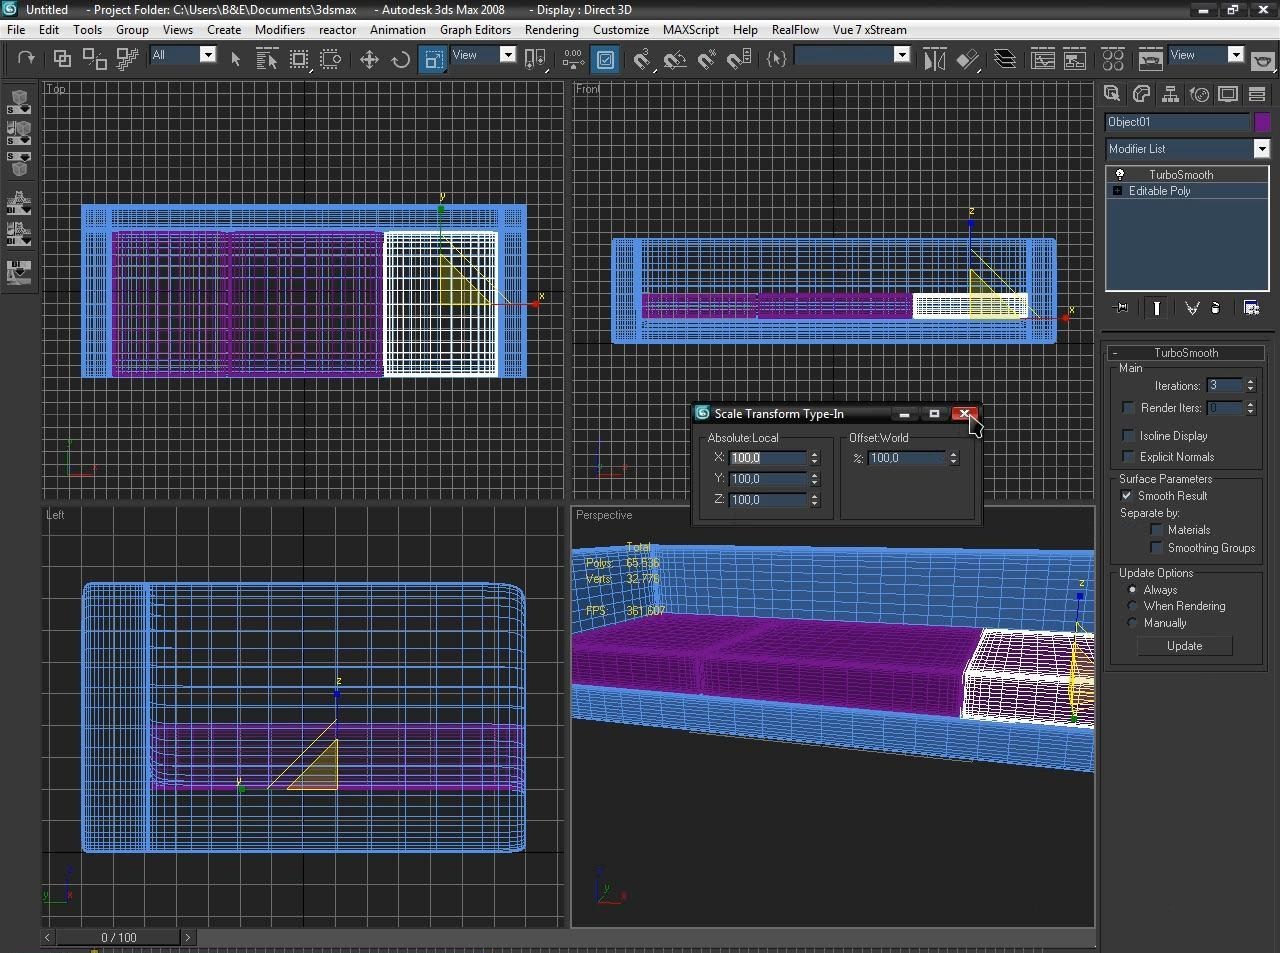Open the Modifier List dropdown
Image resolution: width=1280 pixels, height=953 pixels.
coord(1261,149)
